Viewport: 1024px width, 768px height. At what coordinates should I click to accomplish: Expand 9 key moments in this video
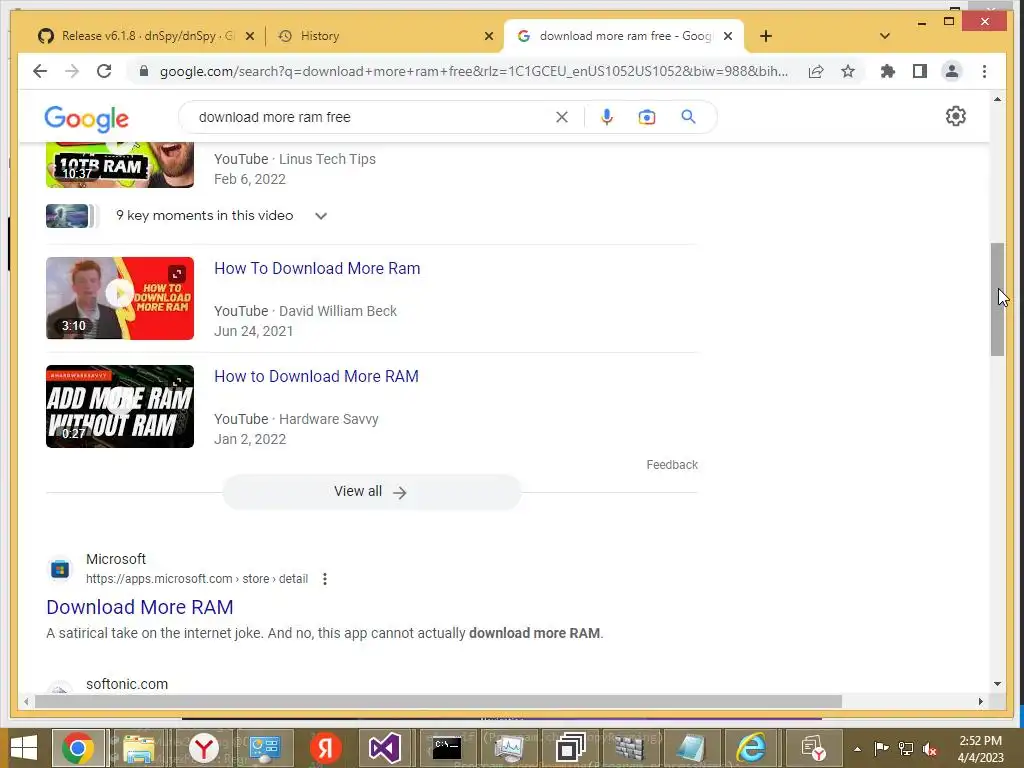321,216
